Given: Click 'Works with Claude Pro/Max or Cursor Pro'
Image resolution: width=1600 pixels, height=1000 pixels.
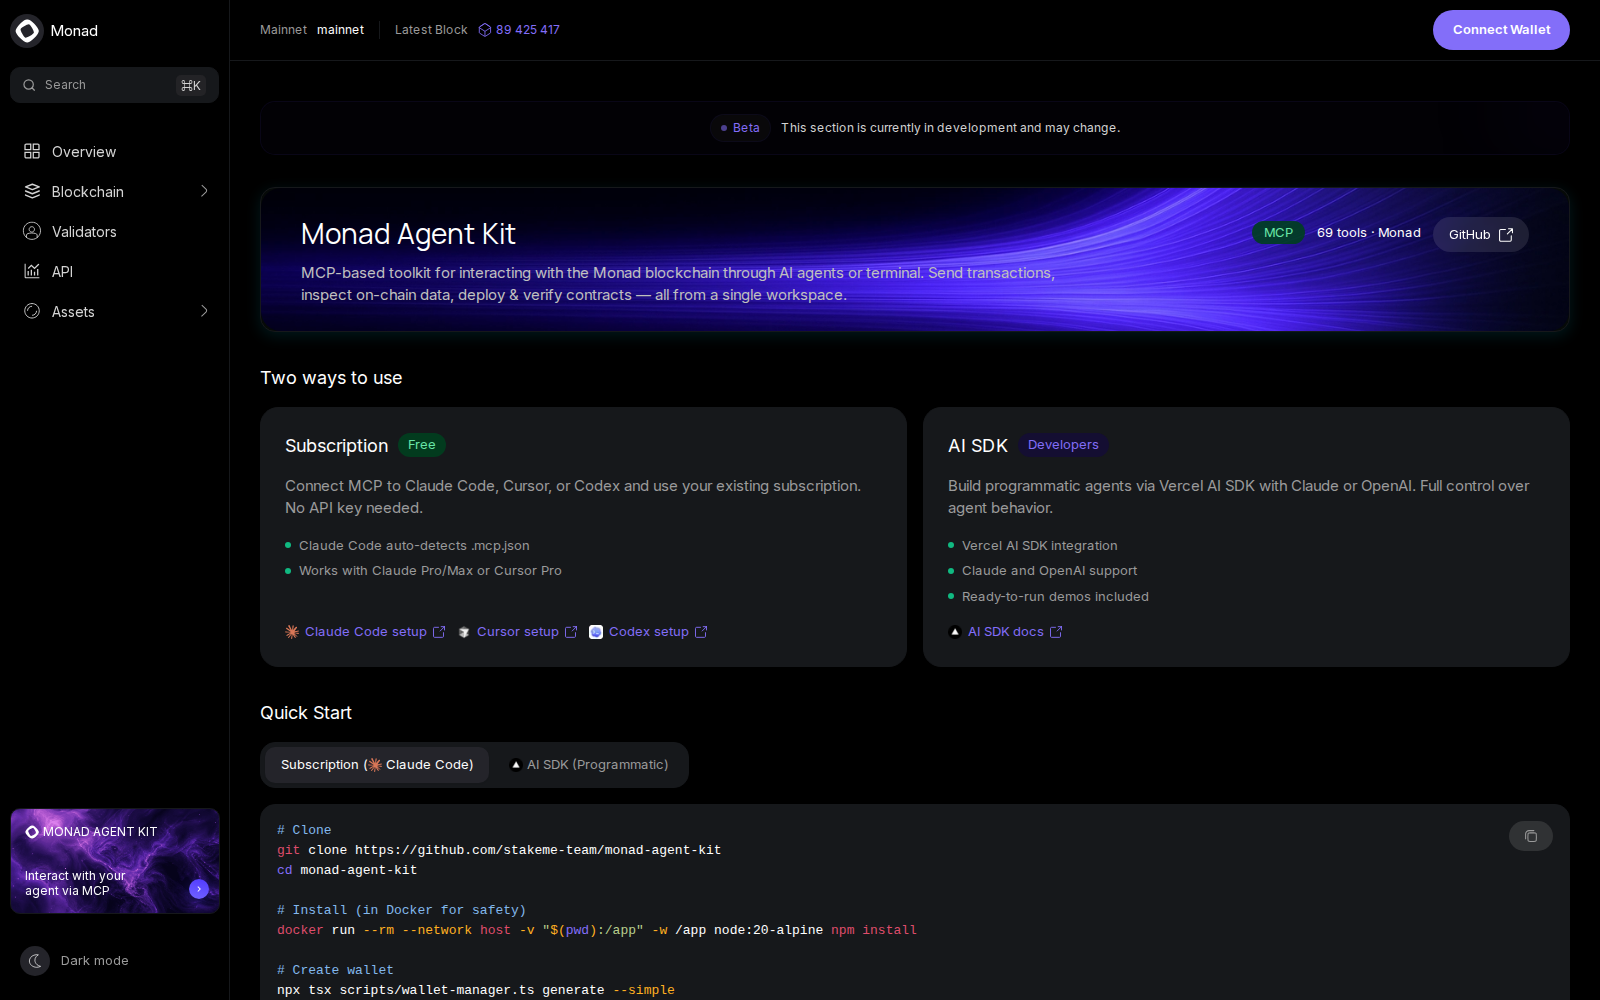Looking at the screenshot, I should click(x=430, y=571).
